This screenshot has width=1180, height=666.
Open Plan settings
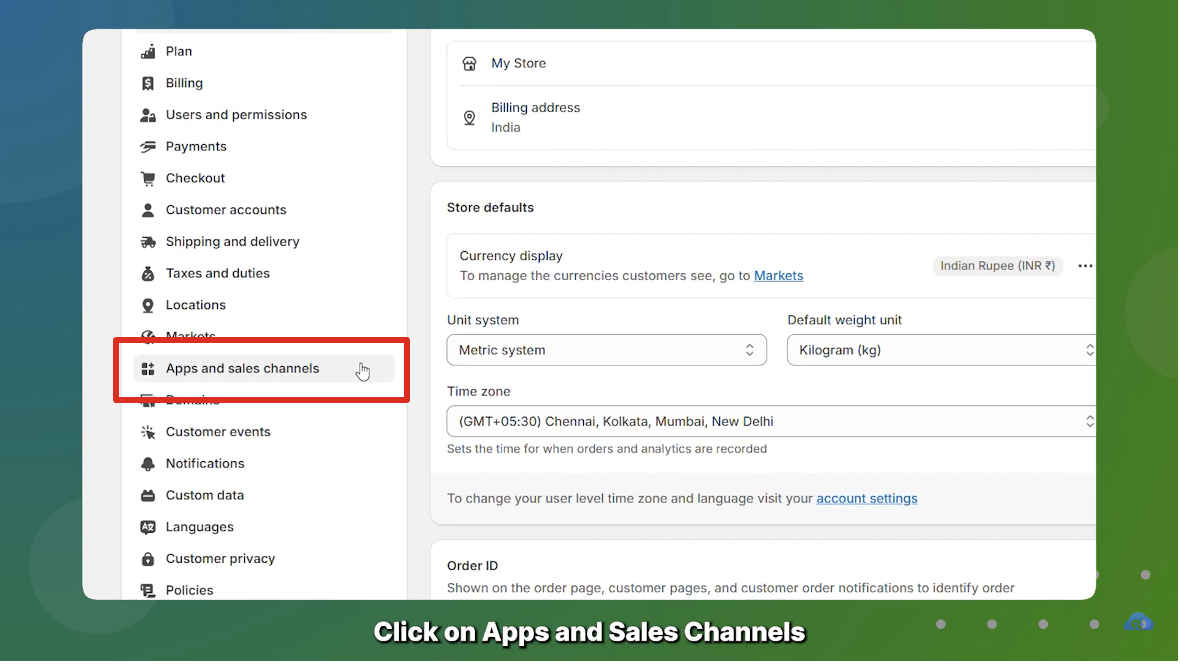tap(178, 51)
